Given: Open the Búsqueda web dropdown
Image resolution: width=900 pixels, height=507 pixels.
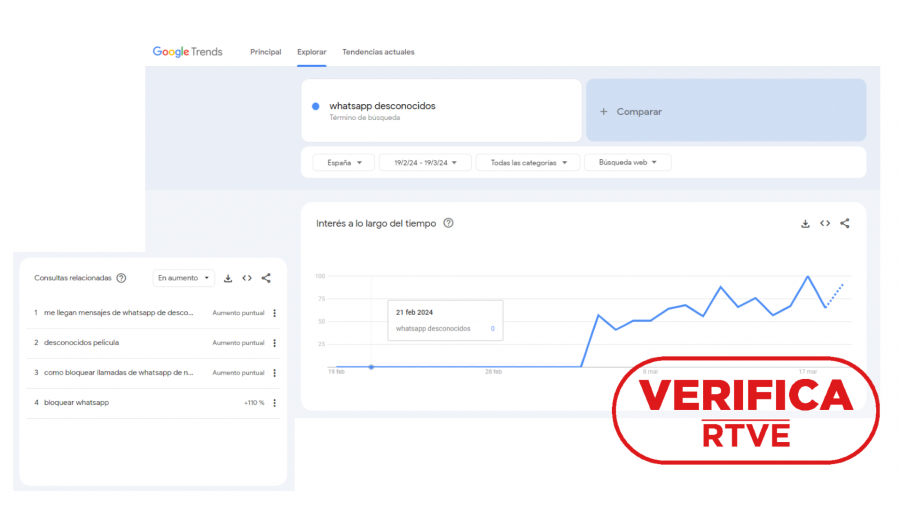Looking at the screenshot, I should [627, 162].
